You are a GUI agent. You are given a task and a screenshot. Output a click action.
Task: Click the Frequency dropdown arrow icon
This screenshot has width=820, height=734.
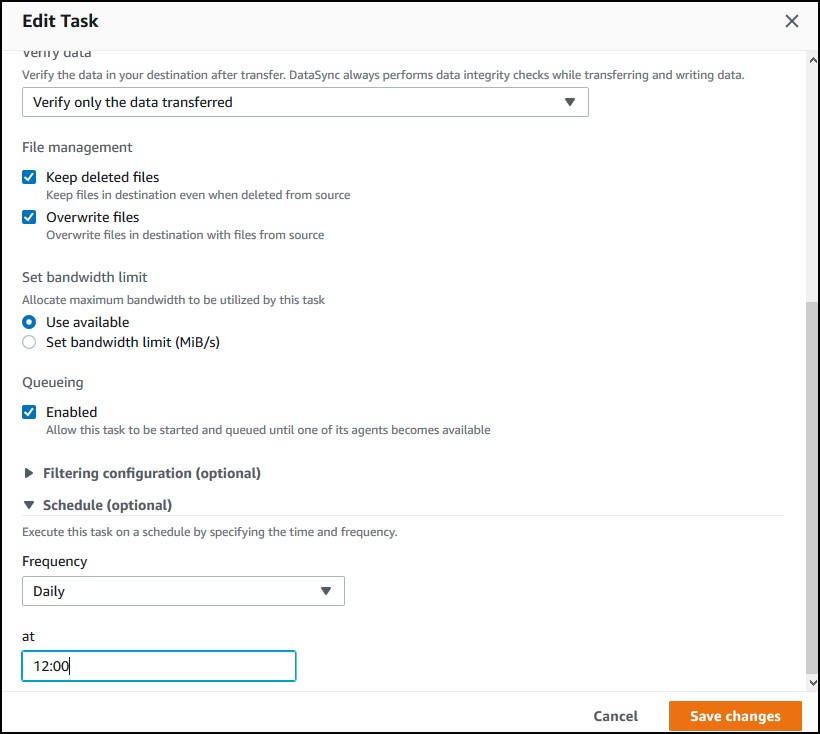pos(326,591)
